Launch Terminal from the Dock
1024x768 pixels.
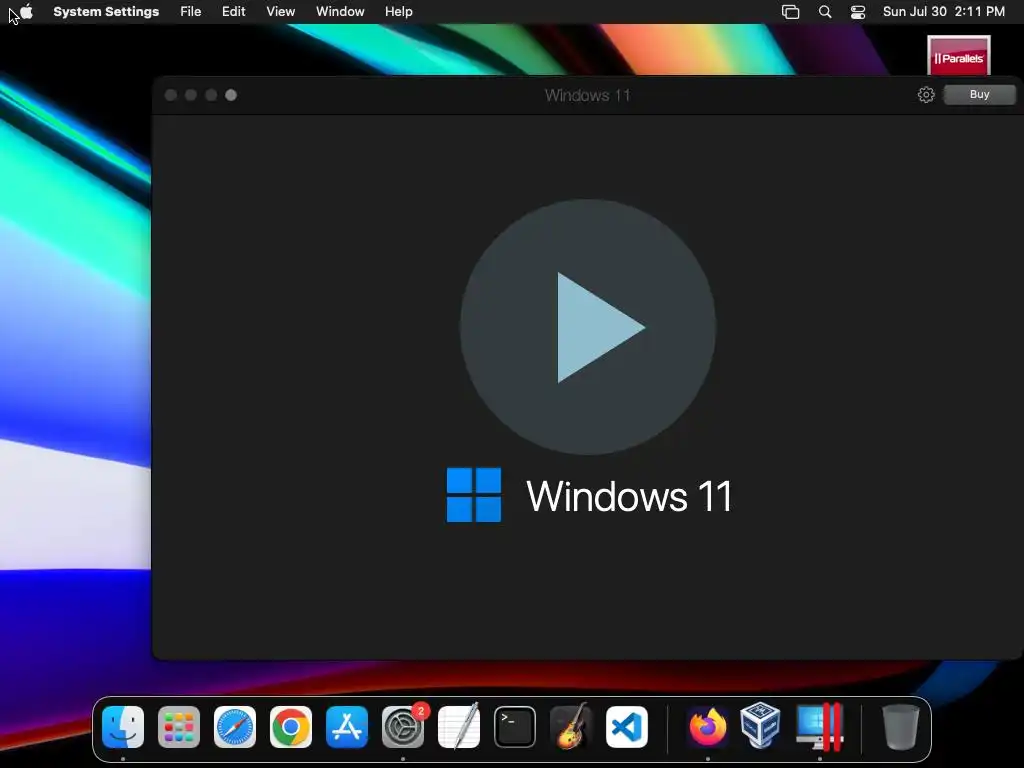pyautogui.click(x=515, y=727)
